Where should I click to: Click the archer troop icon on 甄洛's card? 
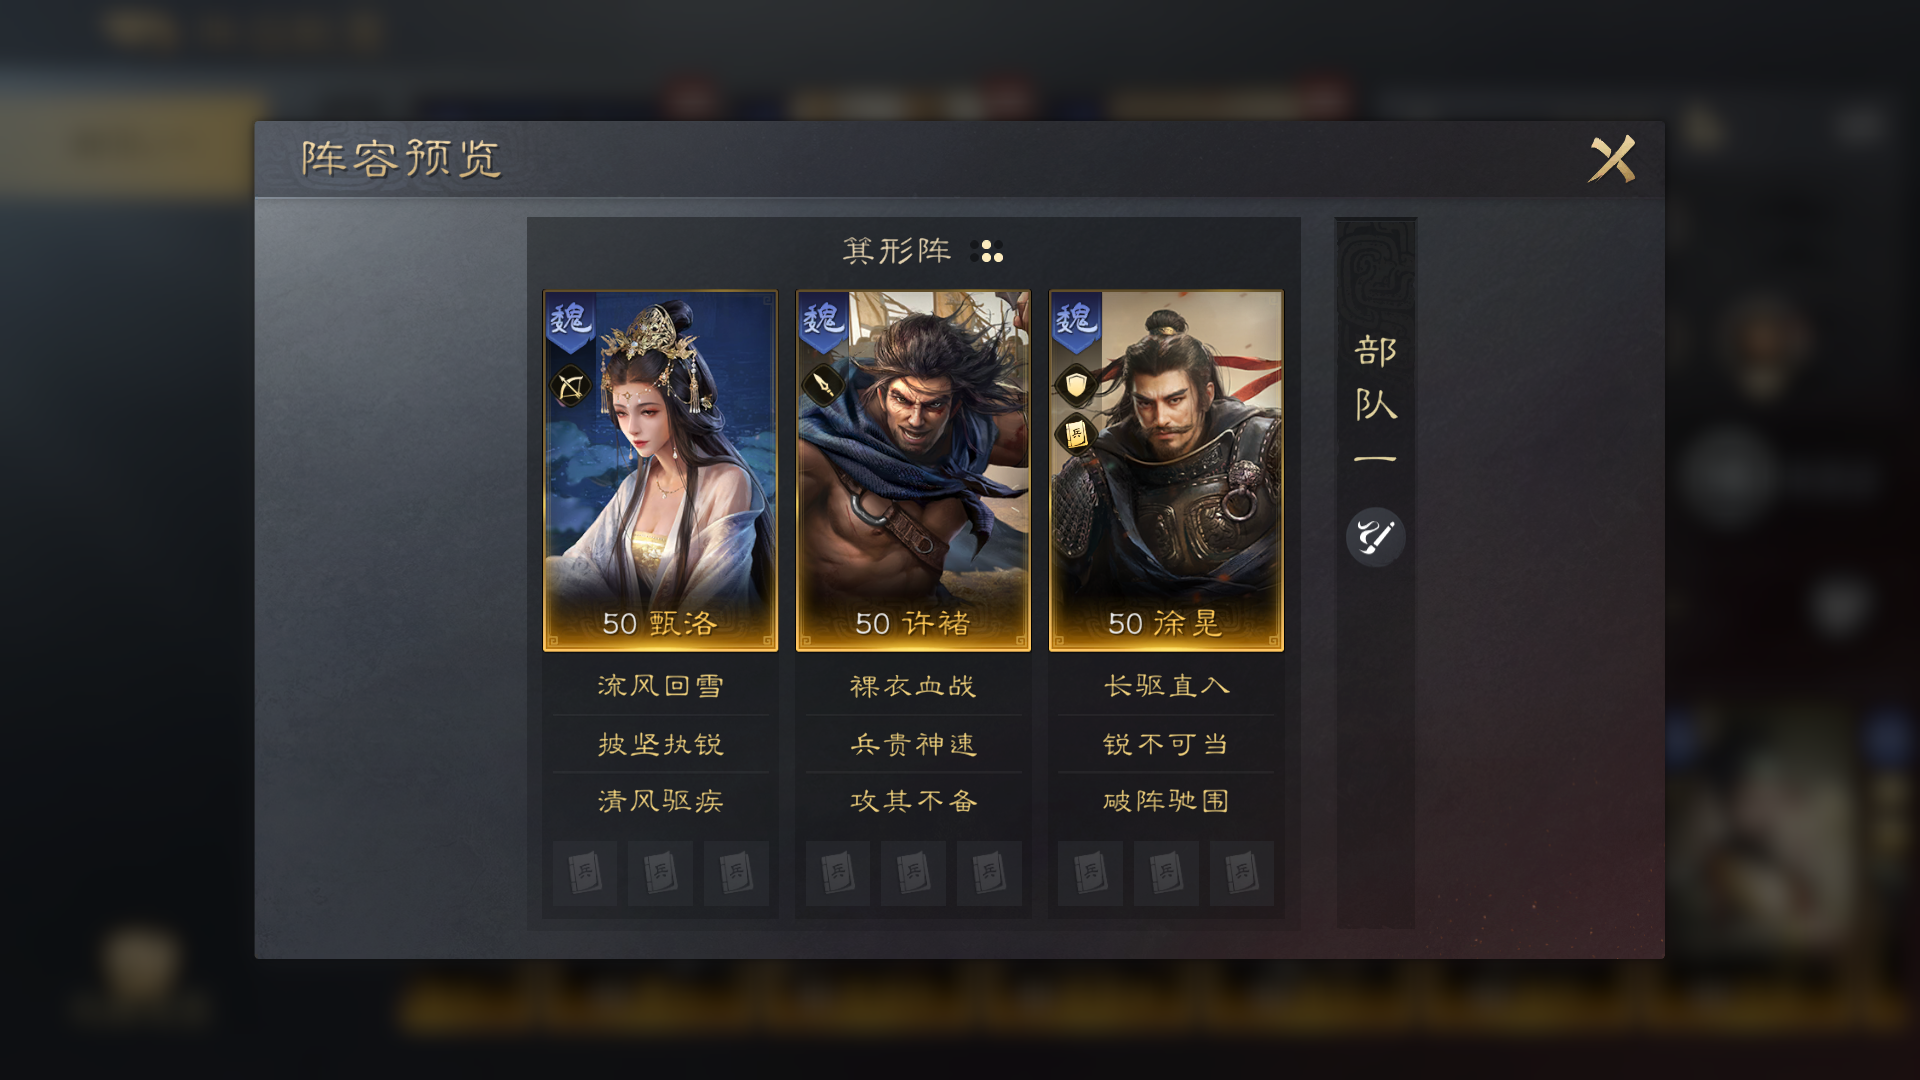(570, 386)
